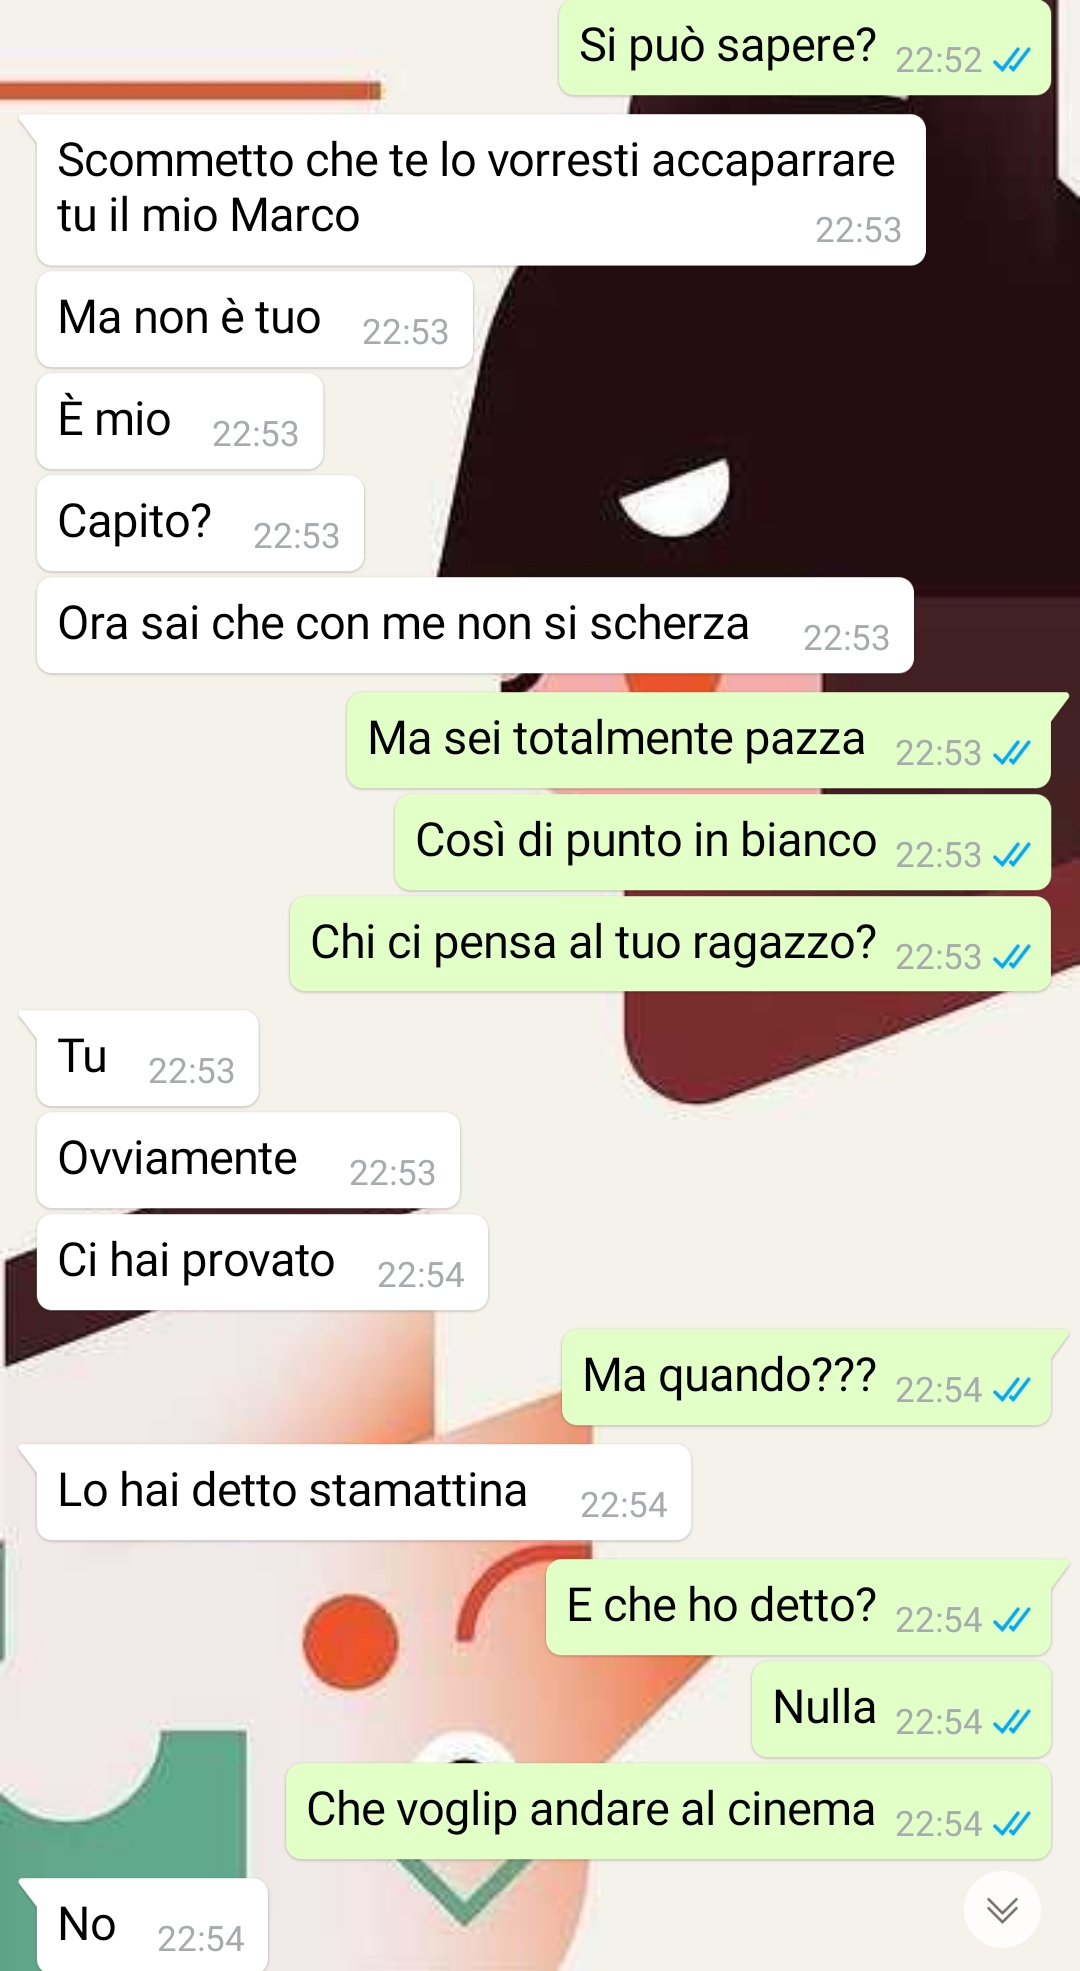
Task: Tap the 22:53 timestamp on "Capito?"
Action: pos(297,537)
